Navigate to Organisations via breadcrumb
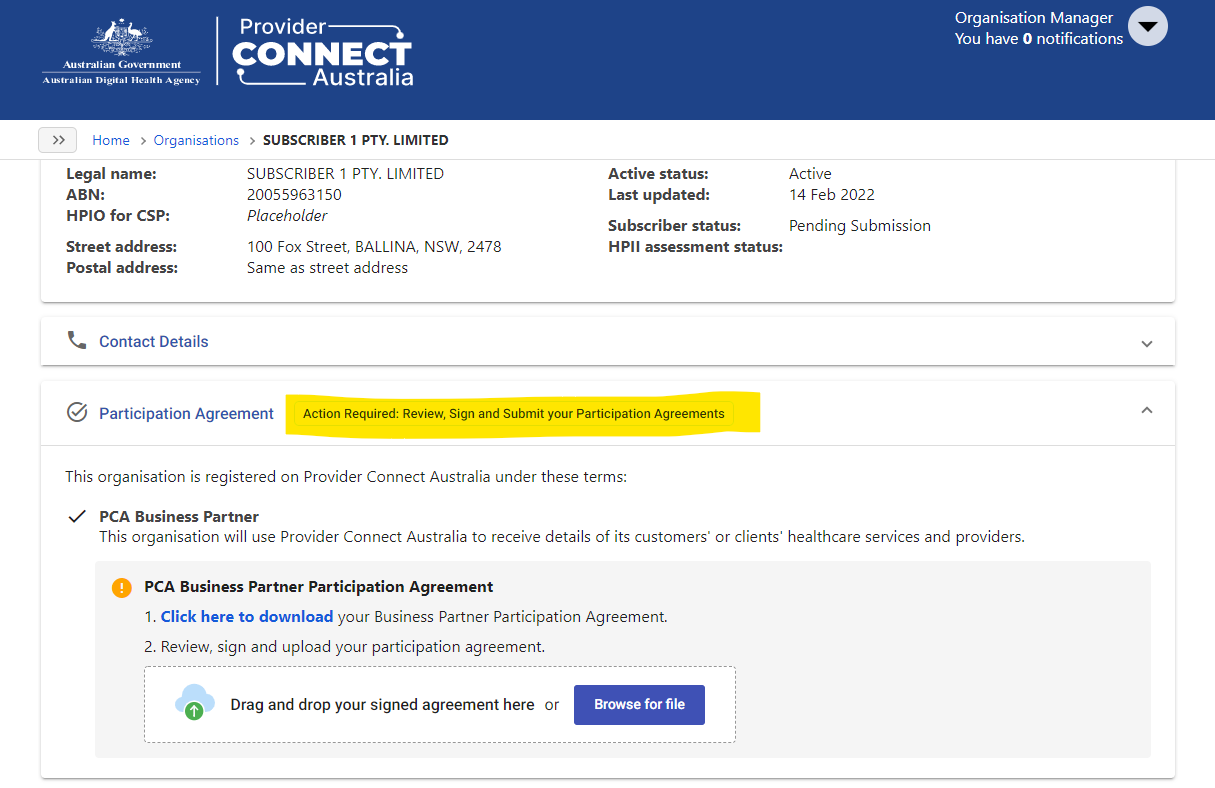 [196, 140]
